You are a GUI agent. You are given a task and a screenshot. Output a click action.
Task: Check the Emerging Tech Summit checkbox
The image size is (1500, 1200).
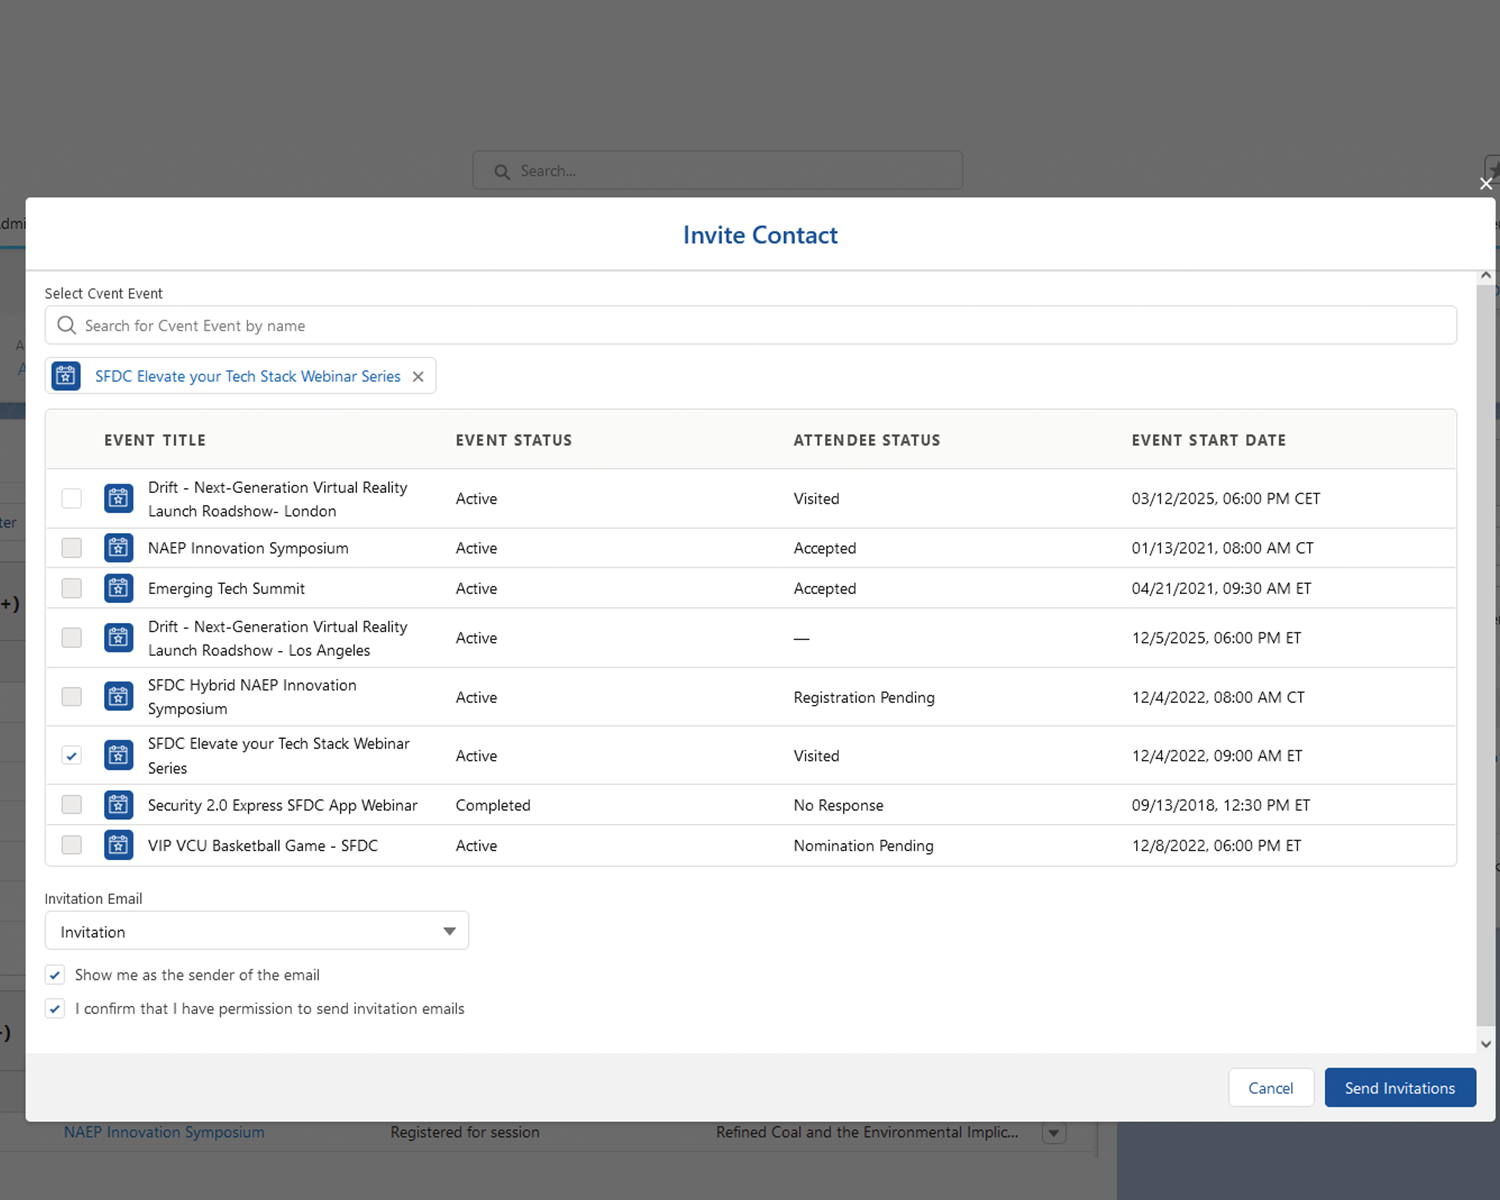(71, 588)
